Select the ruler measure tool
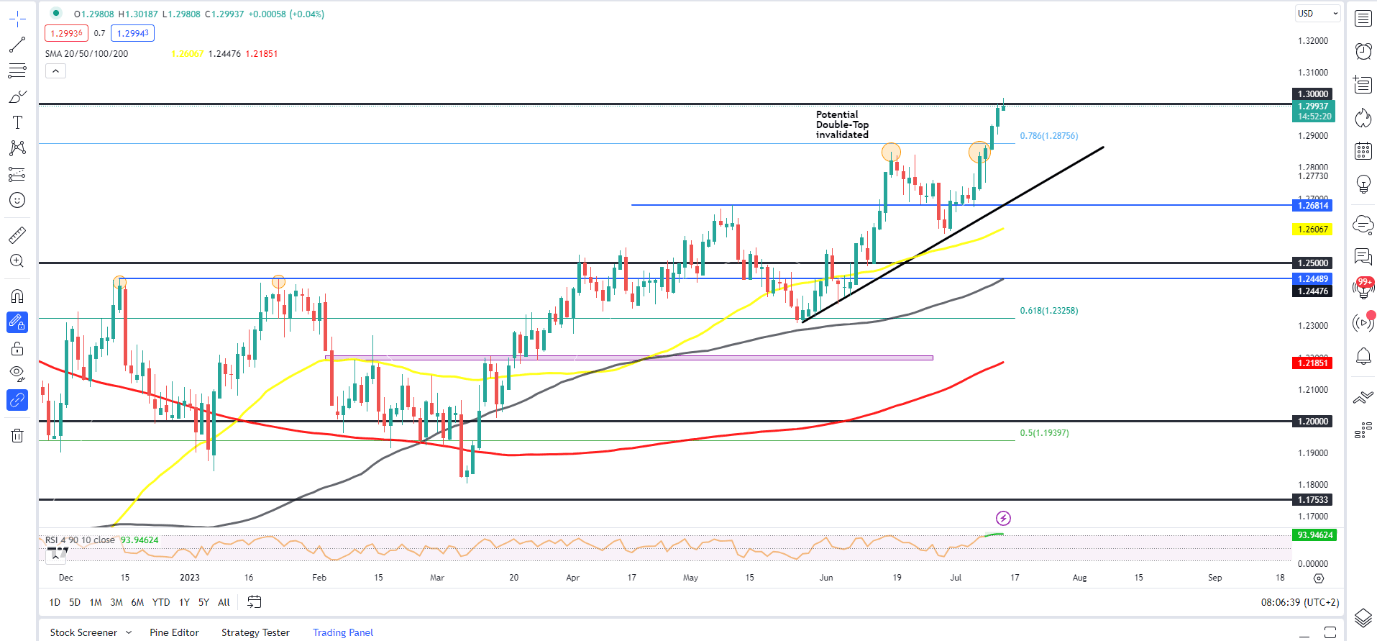 17,235
